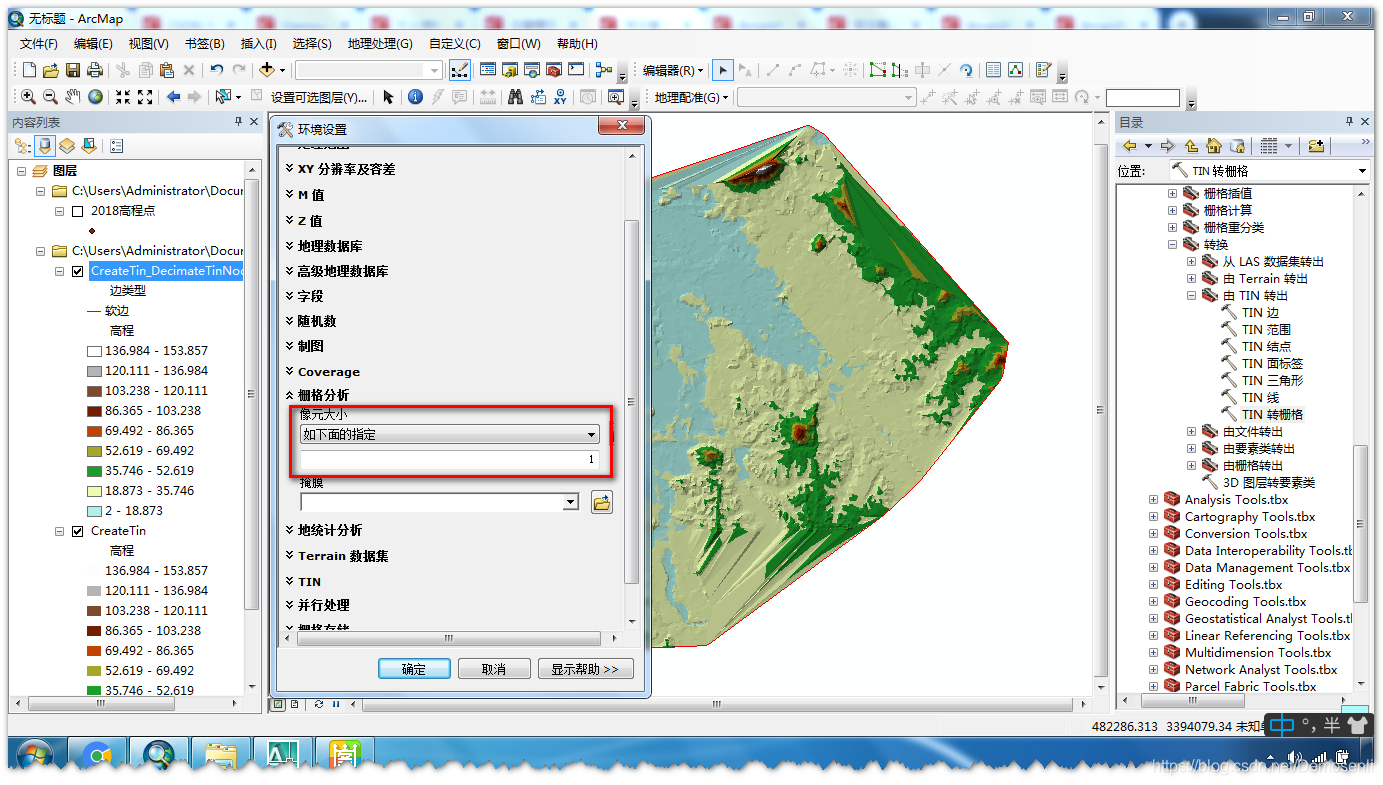Open the 像元大小 dropdown

(592, 434)
